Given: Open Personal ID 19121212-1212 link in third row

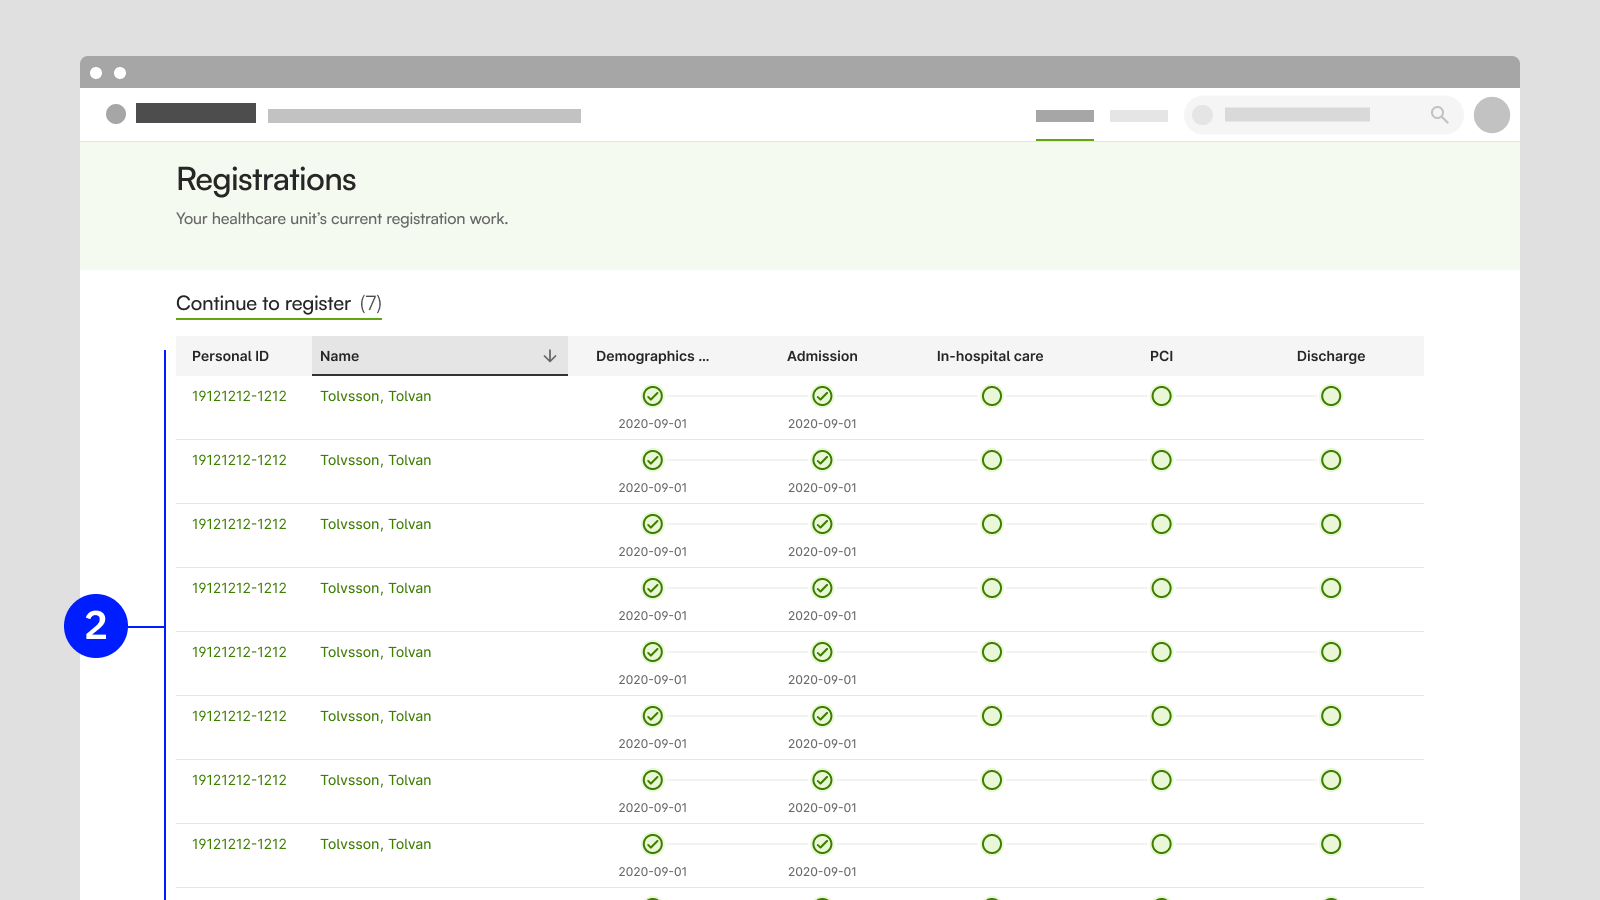Looking at the screenshot, I should click(239, 524).
